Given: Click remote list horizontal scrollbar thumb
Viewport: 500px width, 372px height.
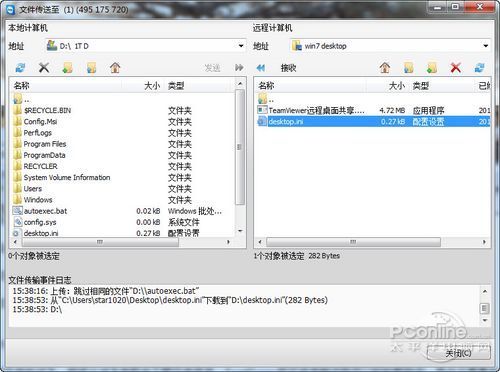Looking at the screenshot, I should tap(353, 242).
